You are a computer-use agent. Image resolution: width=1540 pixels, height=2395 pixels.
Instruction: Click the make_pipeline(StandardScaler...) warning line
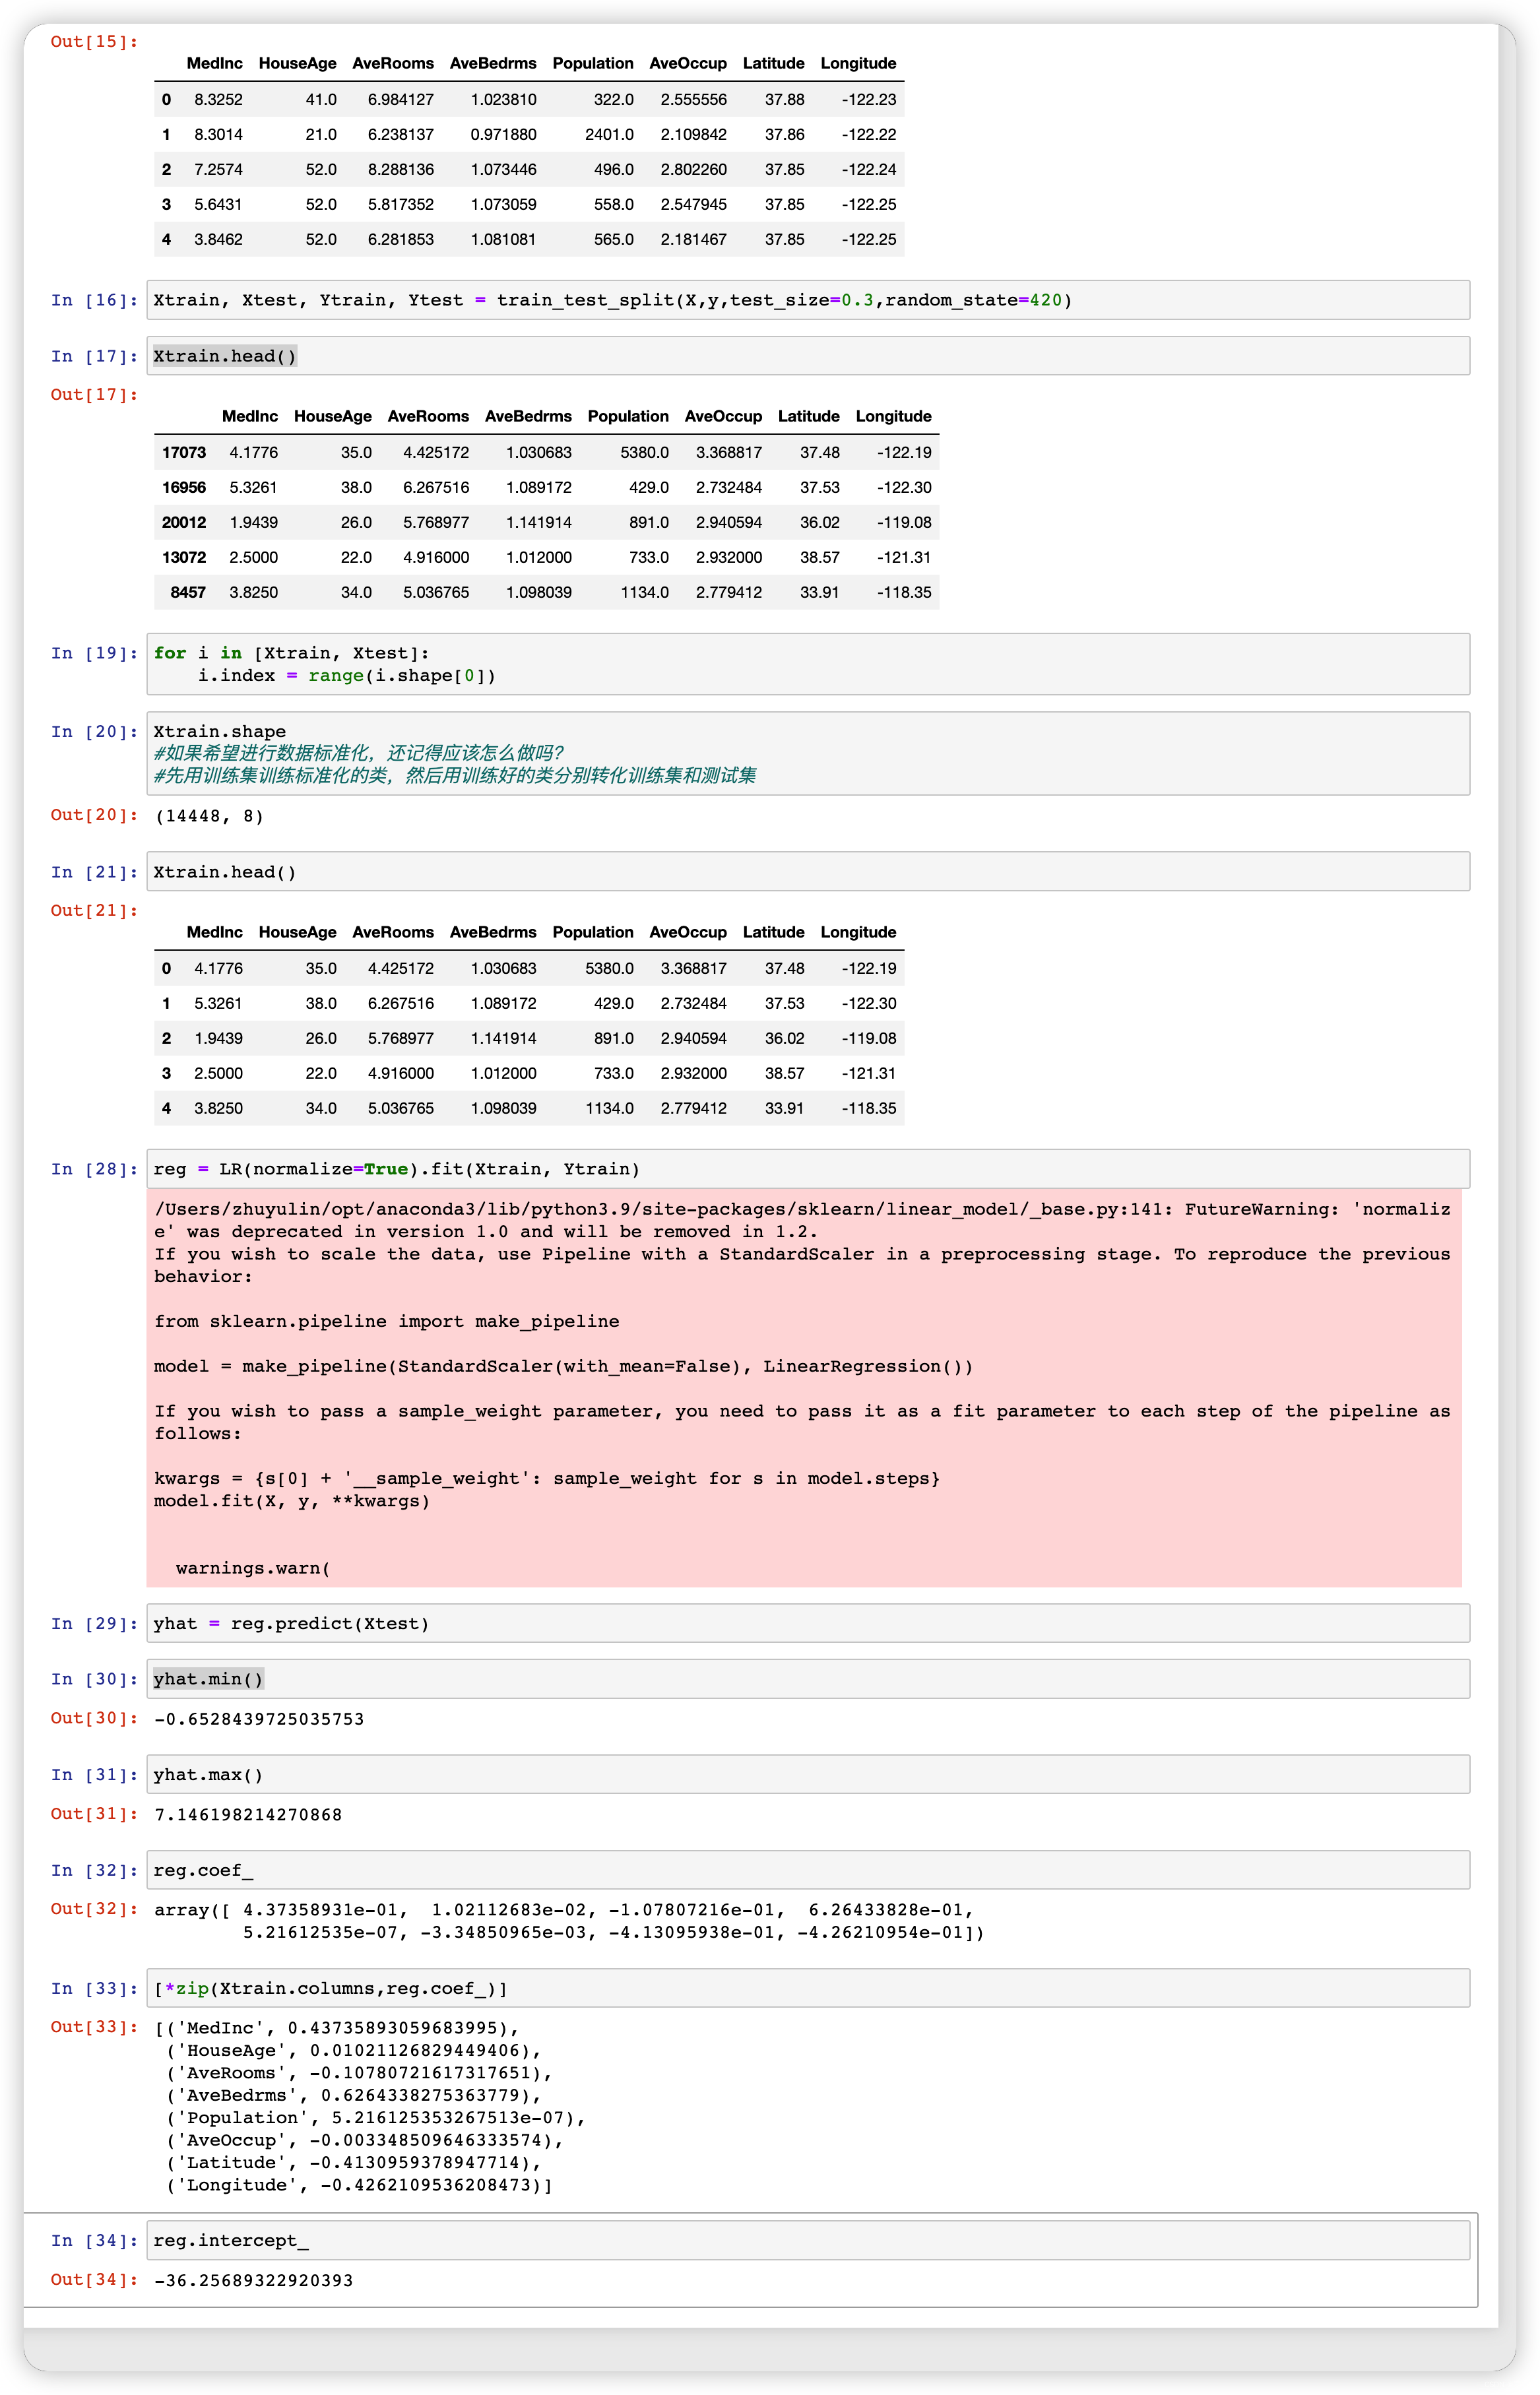point(563,1366)
